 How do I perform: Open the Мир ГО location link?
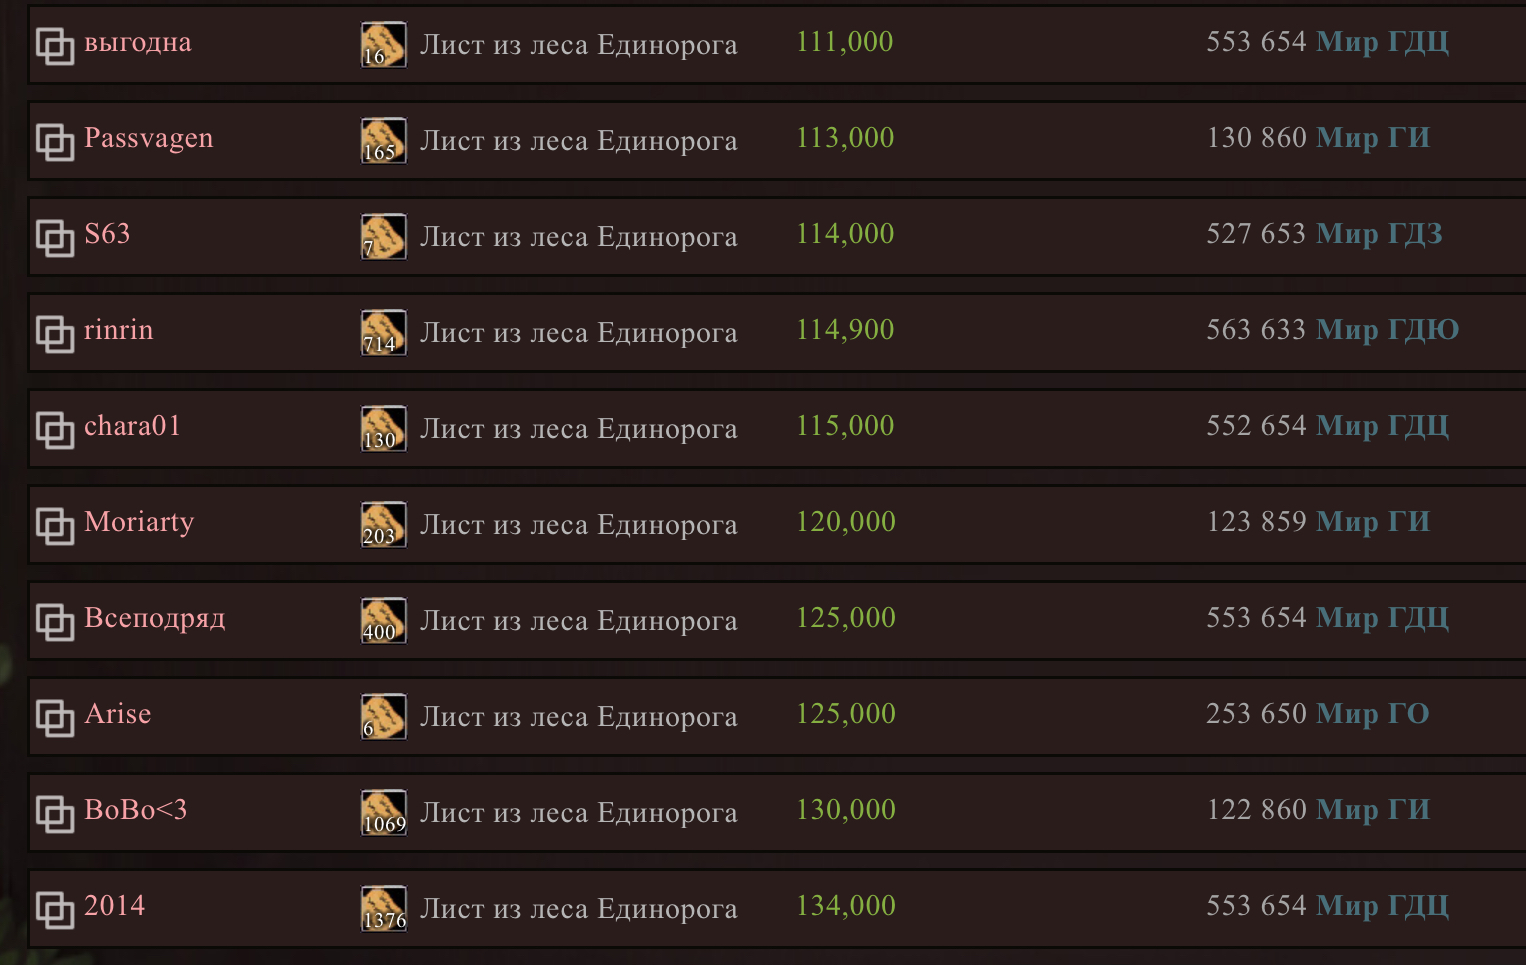[1372, 714]
